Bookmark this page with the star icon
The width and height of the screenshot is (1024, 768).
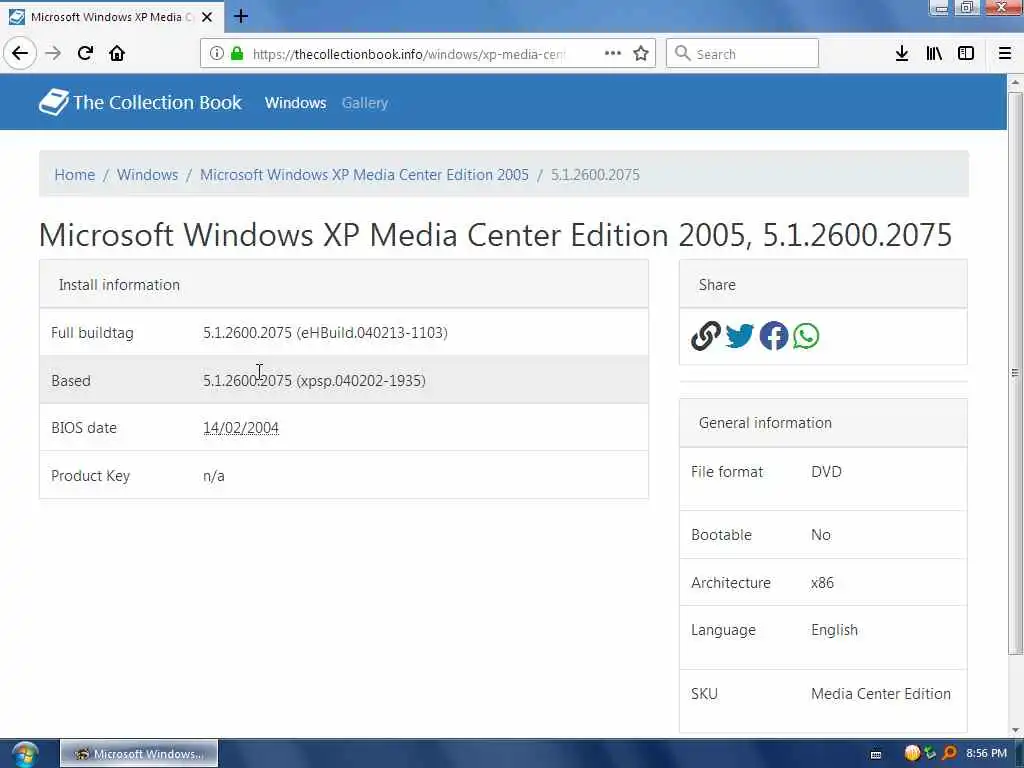coord(641,54)
